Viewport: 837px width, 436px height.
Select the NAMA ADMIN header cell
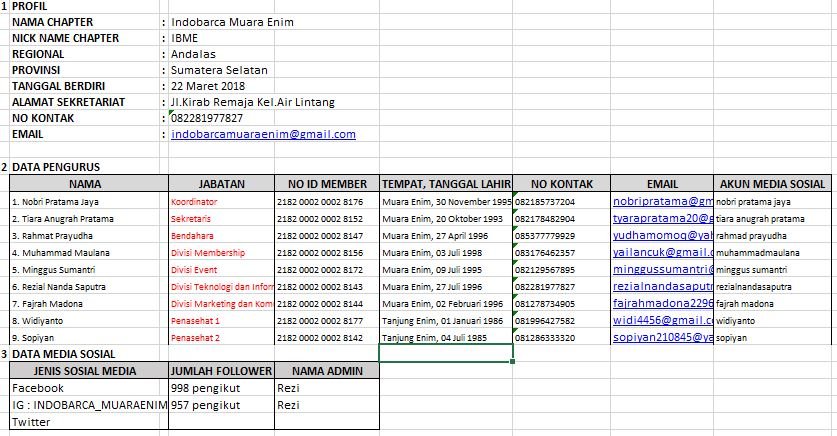[x=327, y=371]
